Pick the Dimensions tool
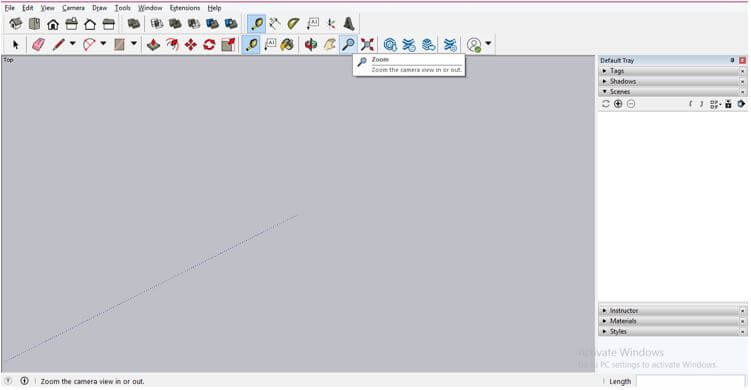 coord(275,23)
